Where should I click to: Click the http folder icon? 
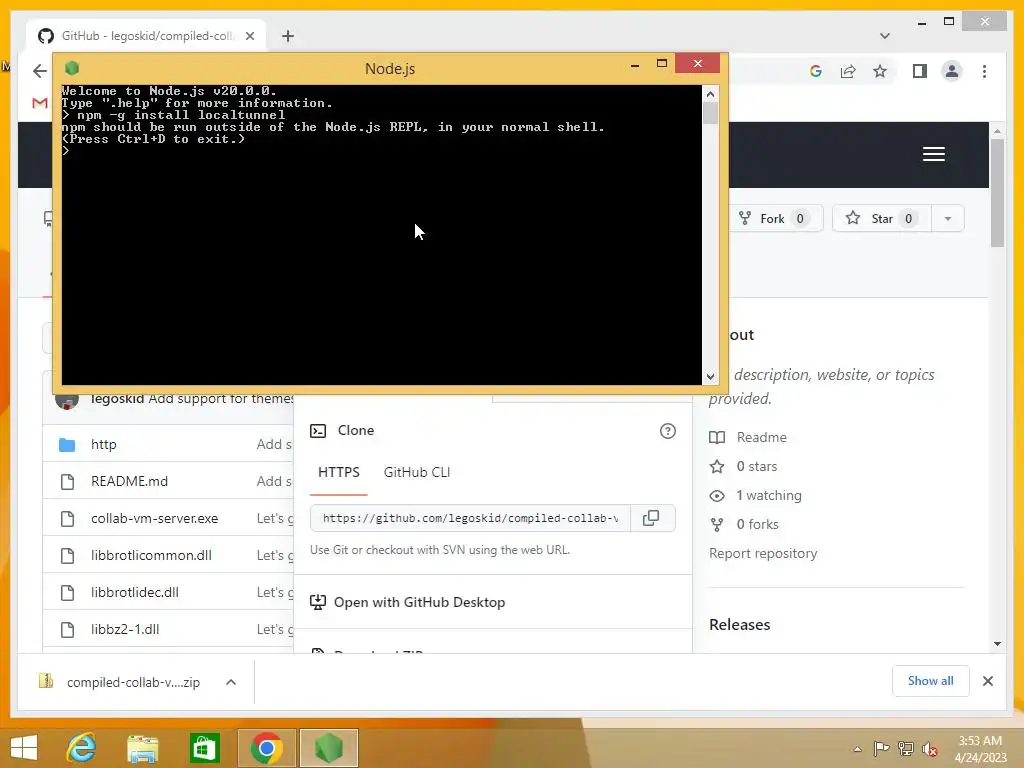(x=67, y=445)
